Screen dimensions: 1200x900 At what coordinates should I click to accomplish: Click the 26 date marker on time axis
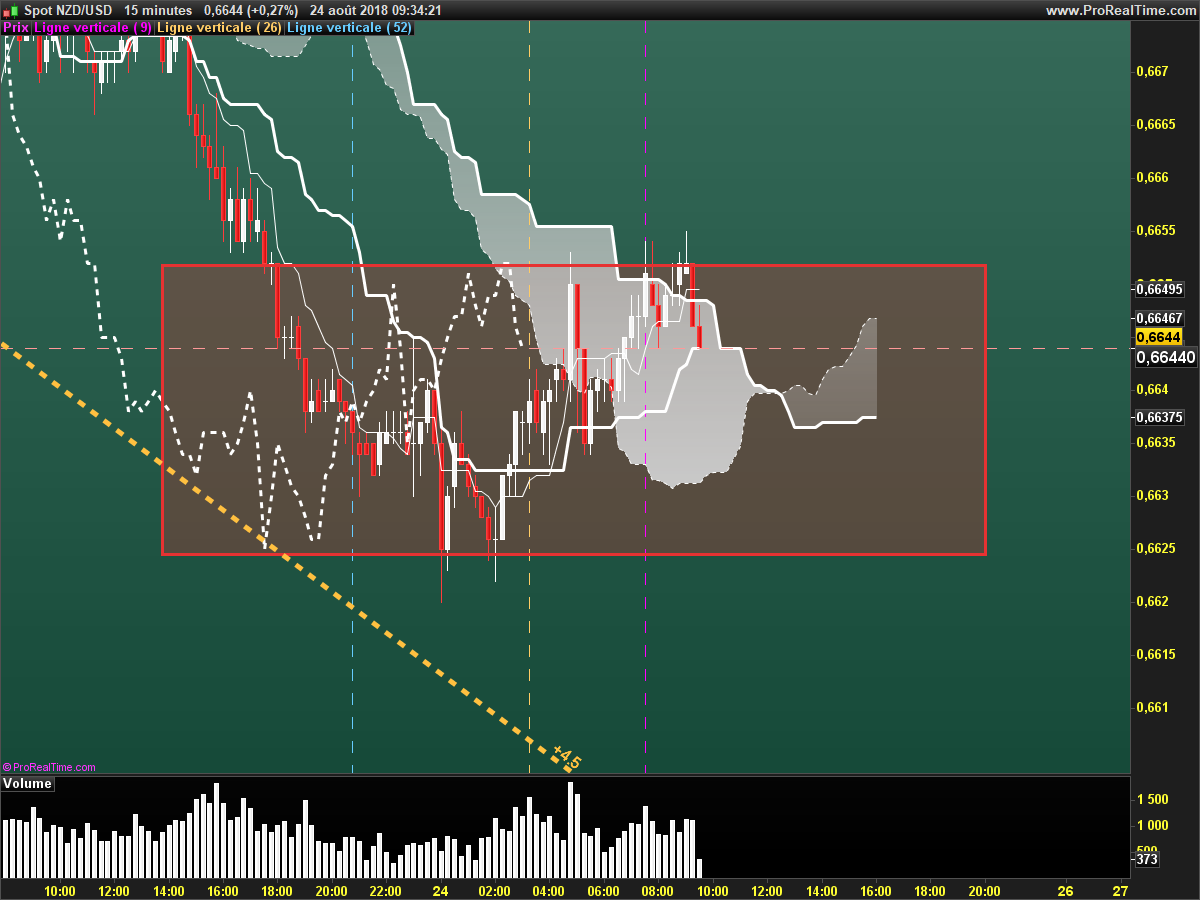[x=1066, y=890]
